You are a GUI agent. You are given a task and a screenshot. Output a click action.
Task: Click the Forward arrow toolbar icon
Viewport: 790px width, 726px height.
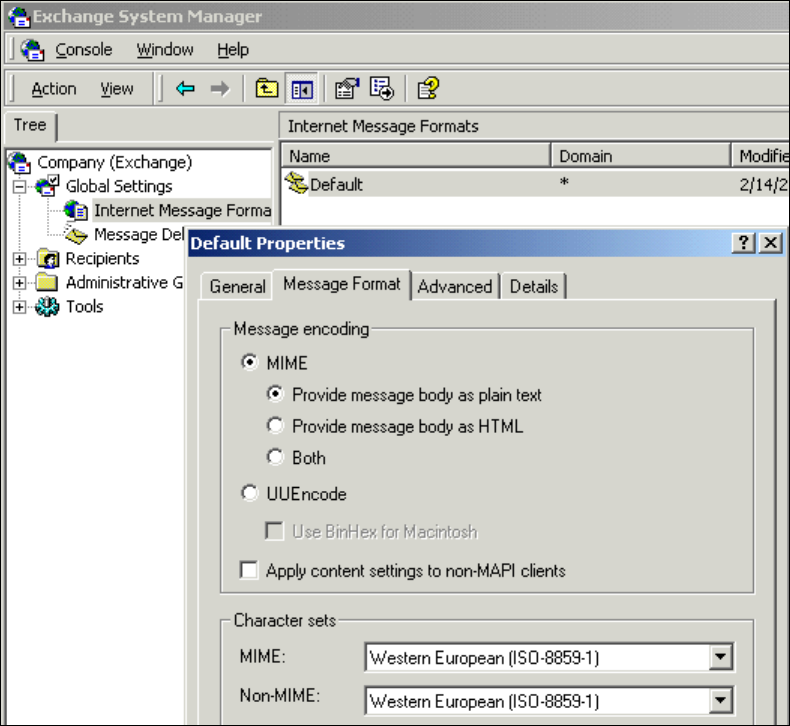tap(220, 89)
